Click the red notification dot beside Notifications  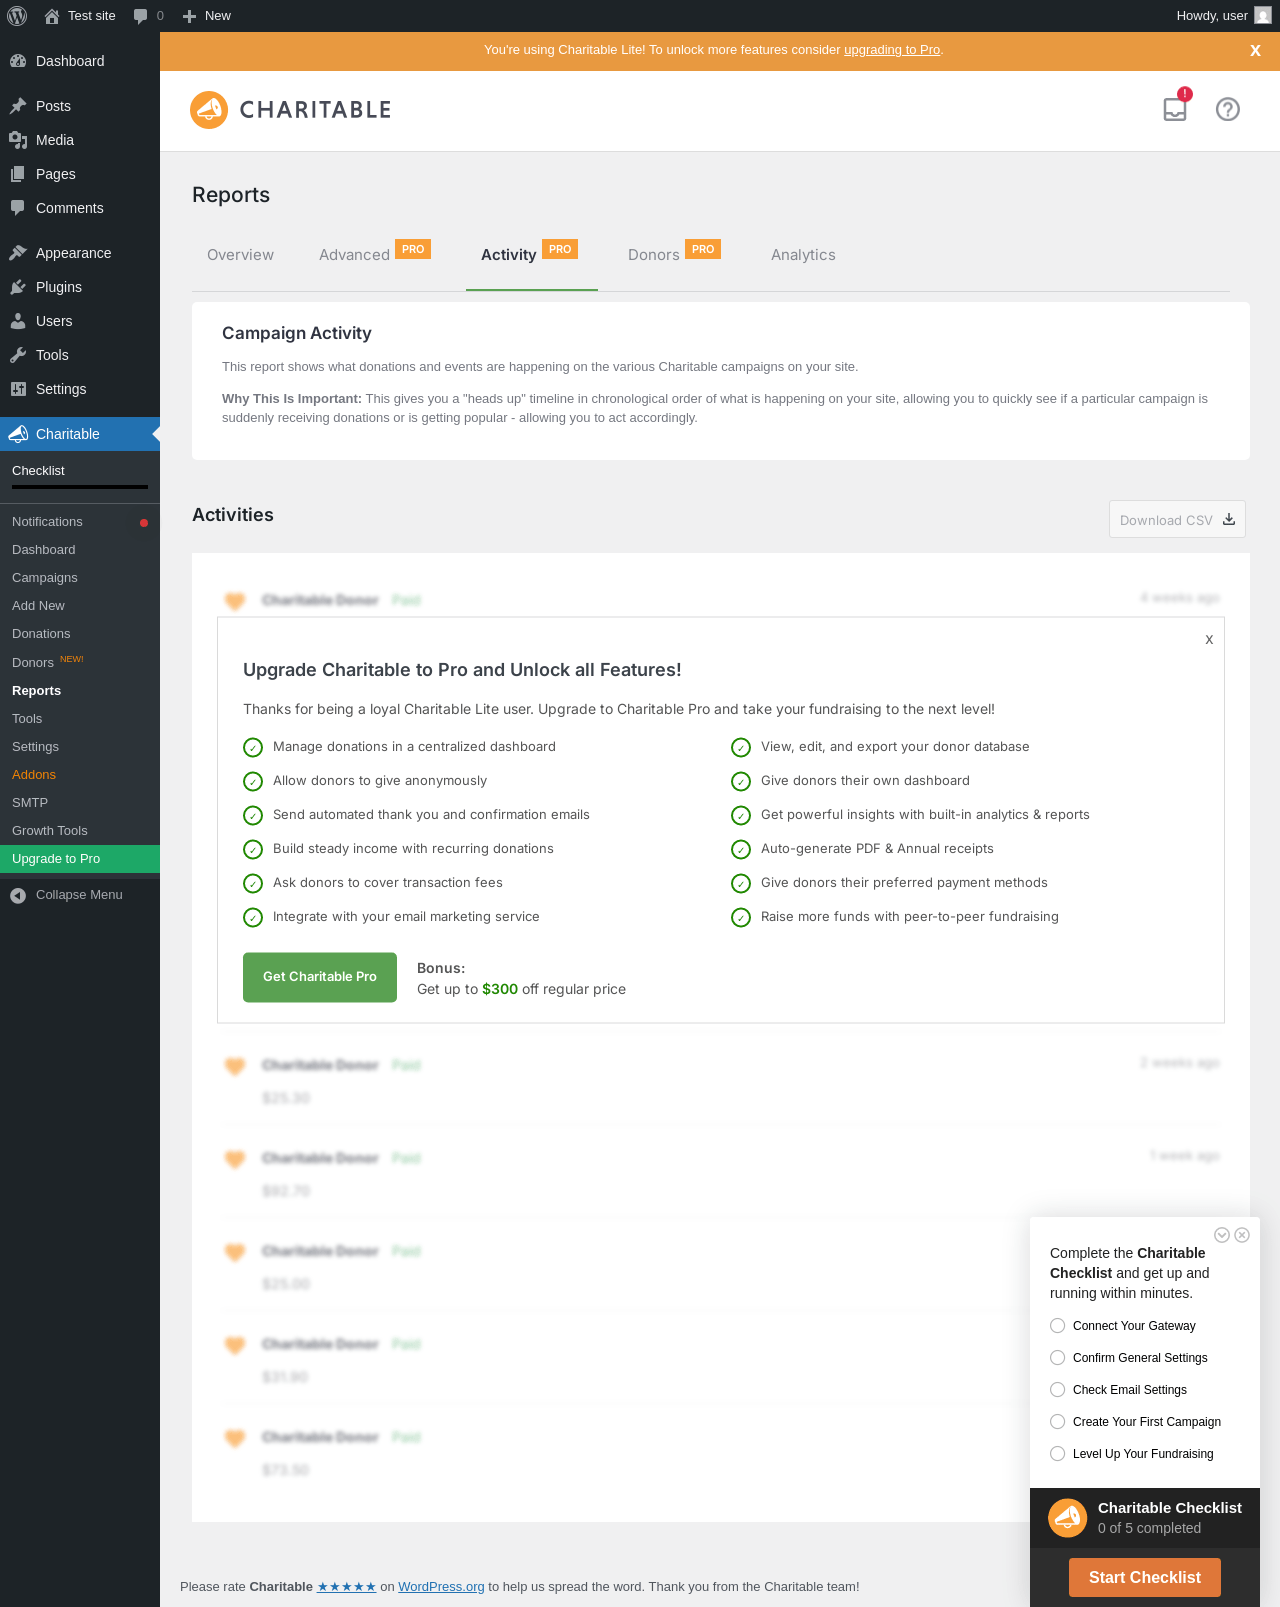[144, 523]
